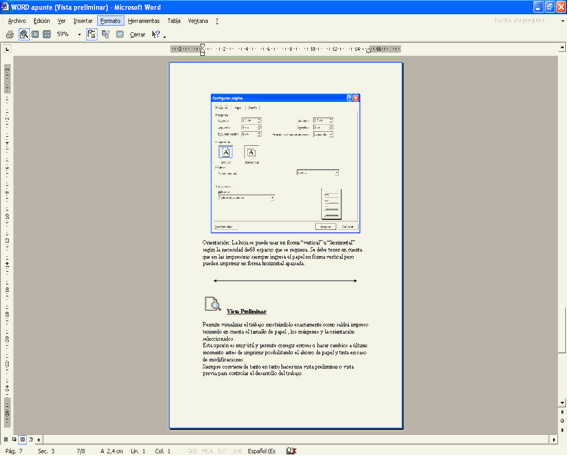Click the EXT indicator in status bar
Viewport: 568px width, 456px height.
click(222, 451)
